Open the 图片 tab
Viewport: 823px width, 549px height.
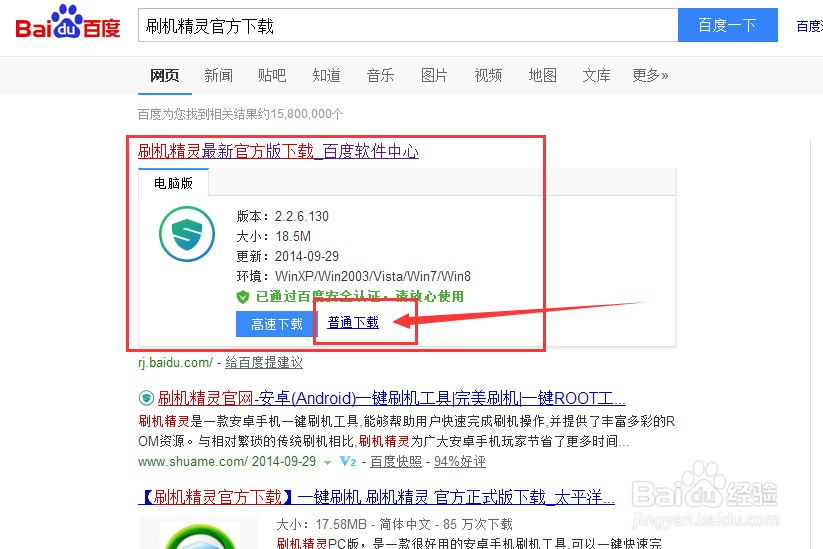pyautogui.click(x=434, y=76)
